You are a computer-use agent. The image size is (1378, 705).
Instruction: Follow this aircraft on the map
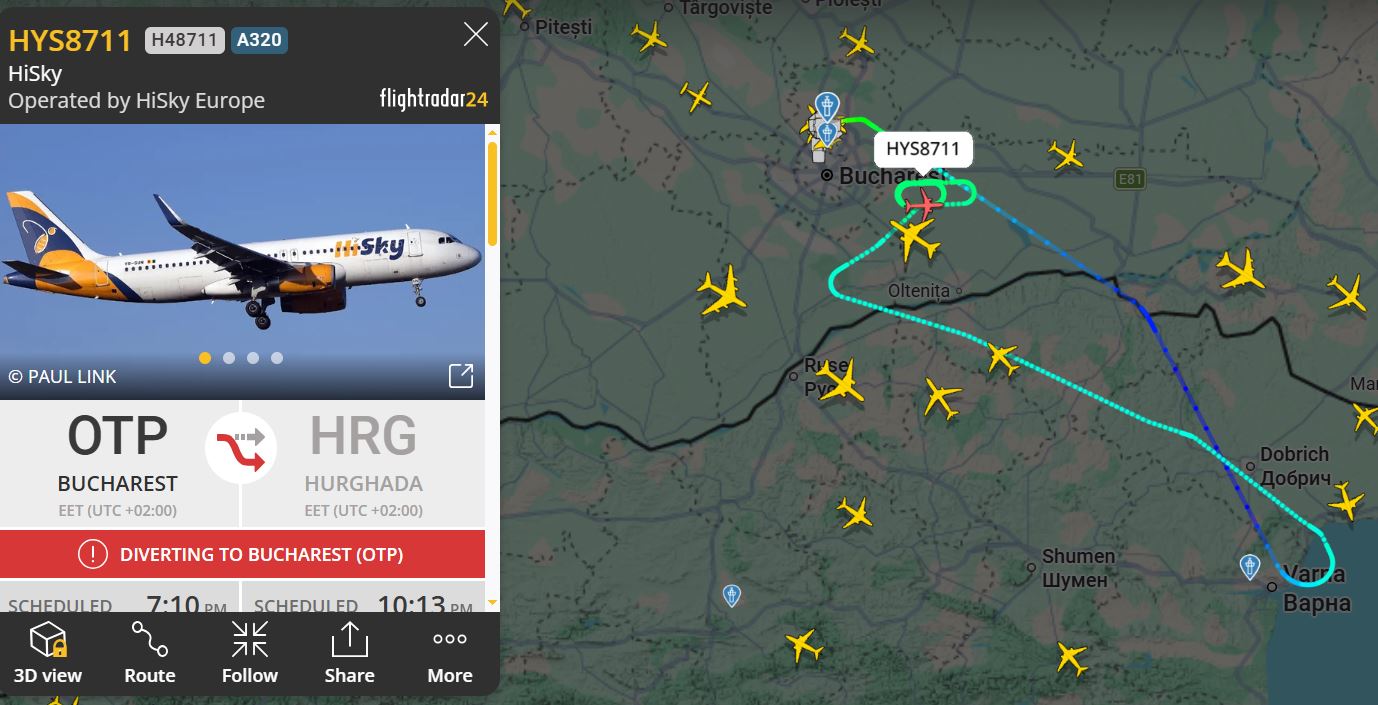click(250, 654)
